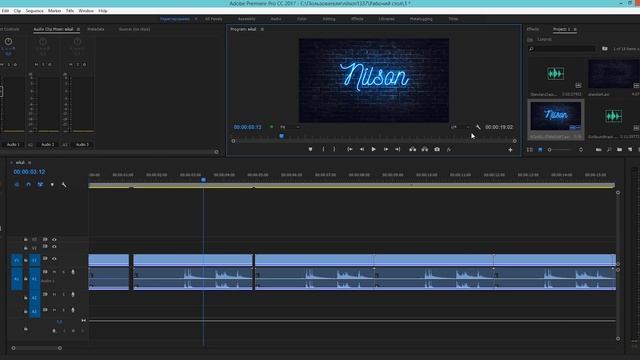Open the Sequence menu

click(34, 11)
